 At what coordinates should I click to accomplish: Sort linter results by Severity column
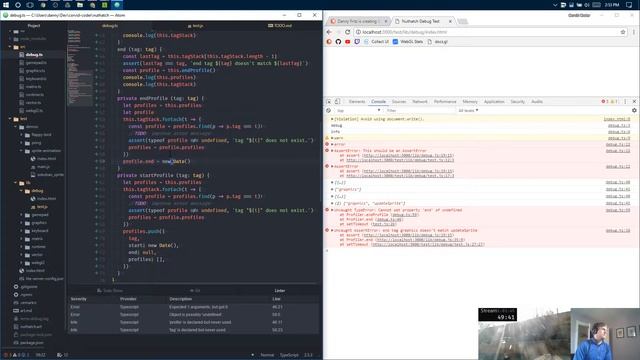(x=78, y=299)
